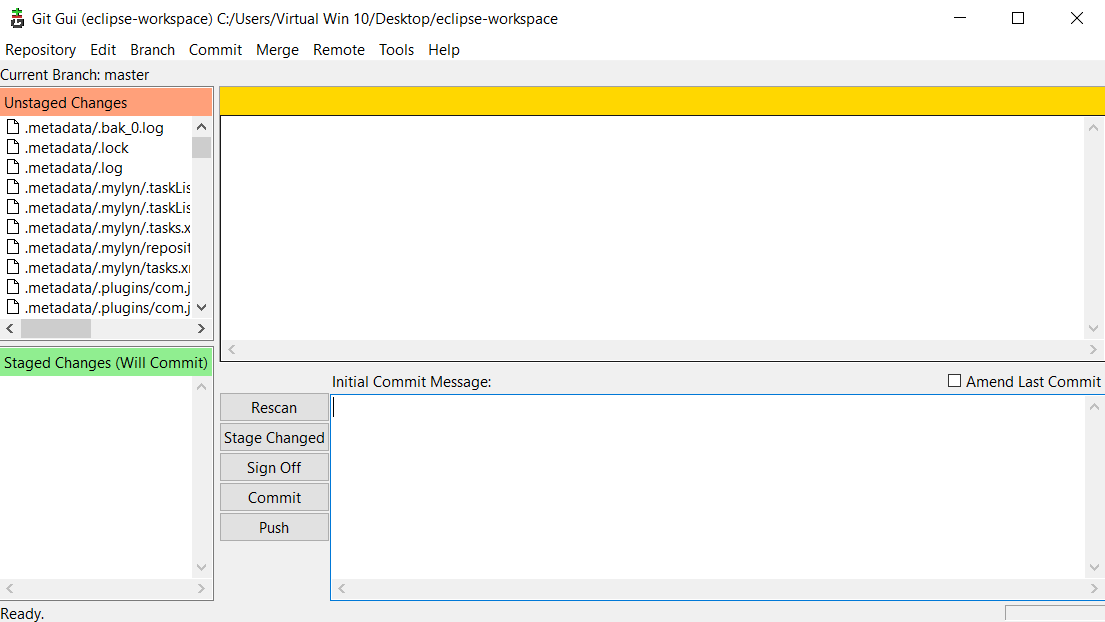
Task: Click the right arrow of the diff pane's horizontal scrollbar
Action: (x=1094, y=349)
